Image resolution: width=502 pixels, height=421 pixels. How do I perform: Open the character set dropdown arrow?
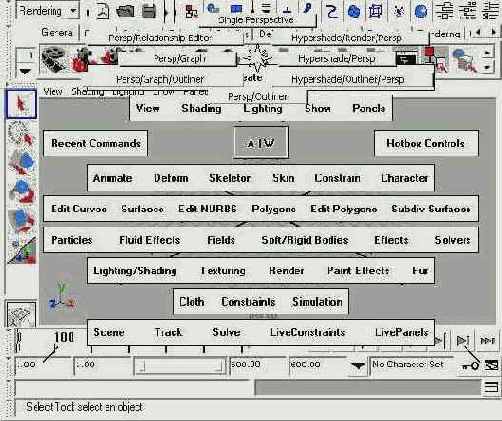[358, 366]
